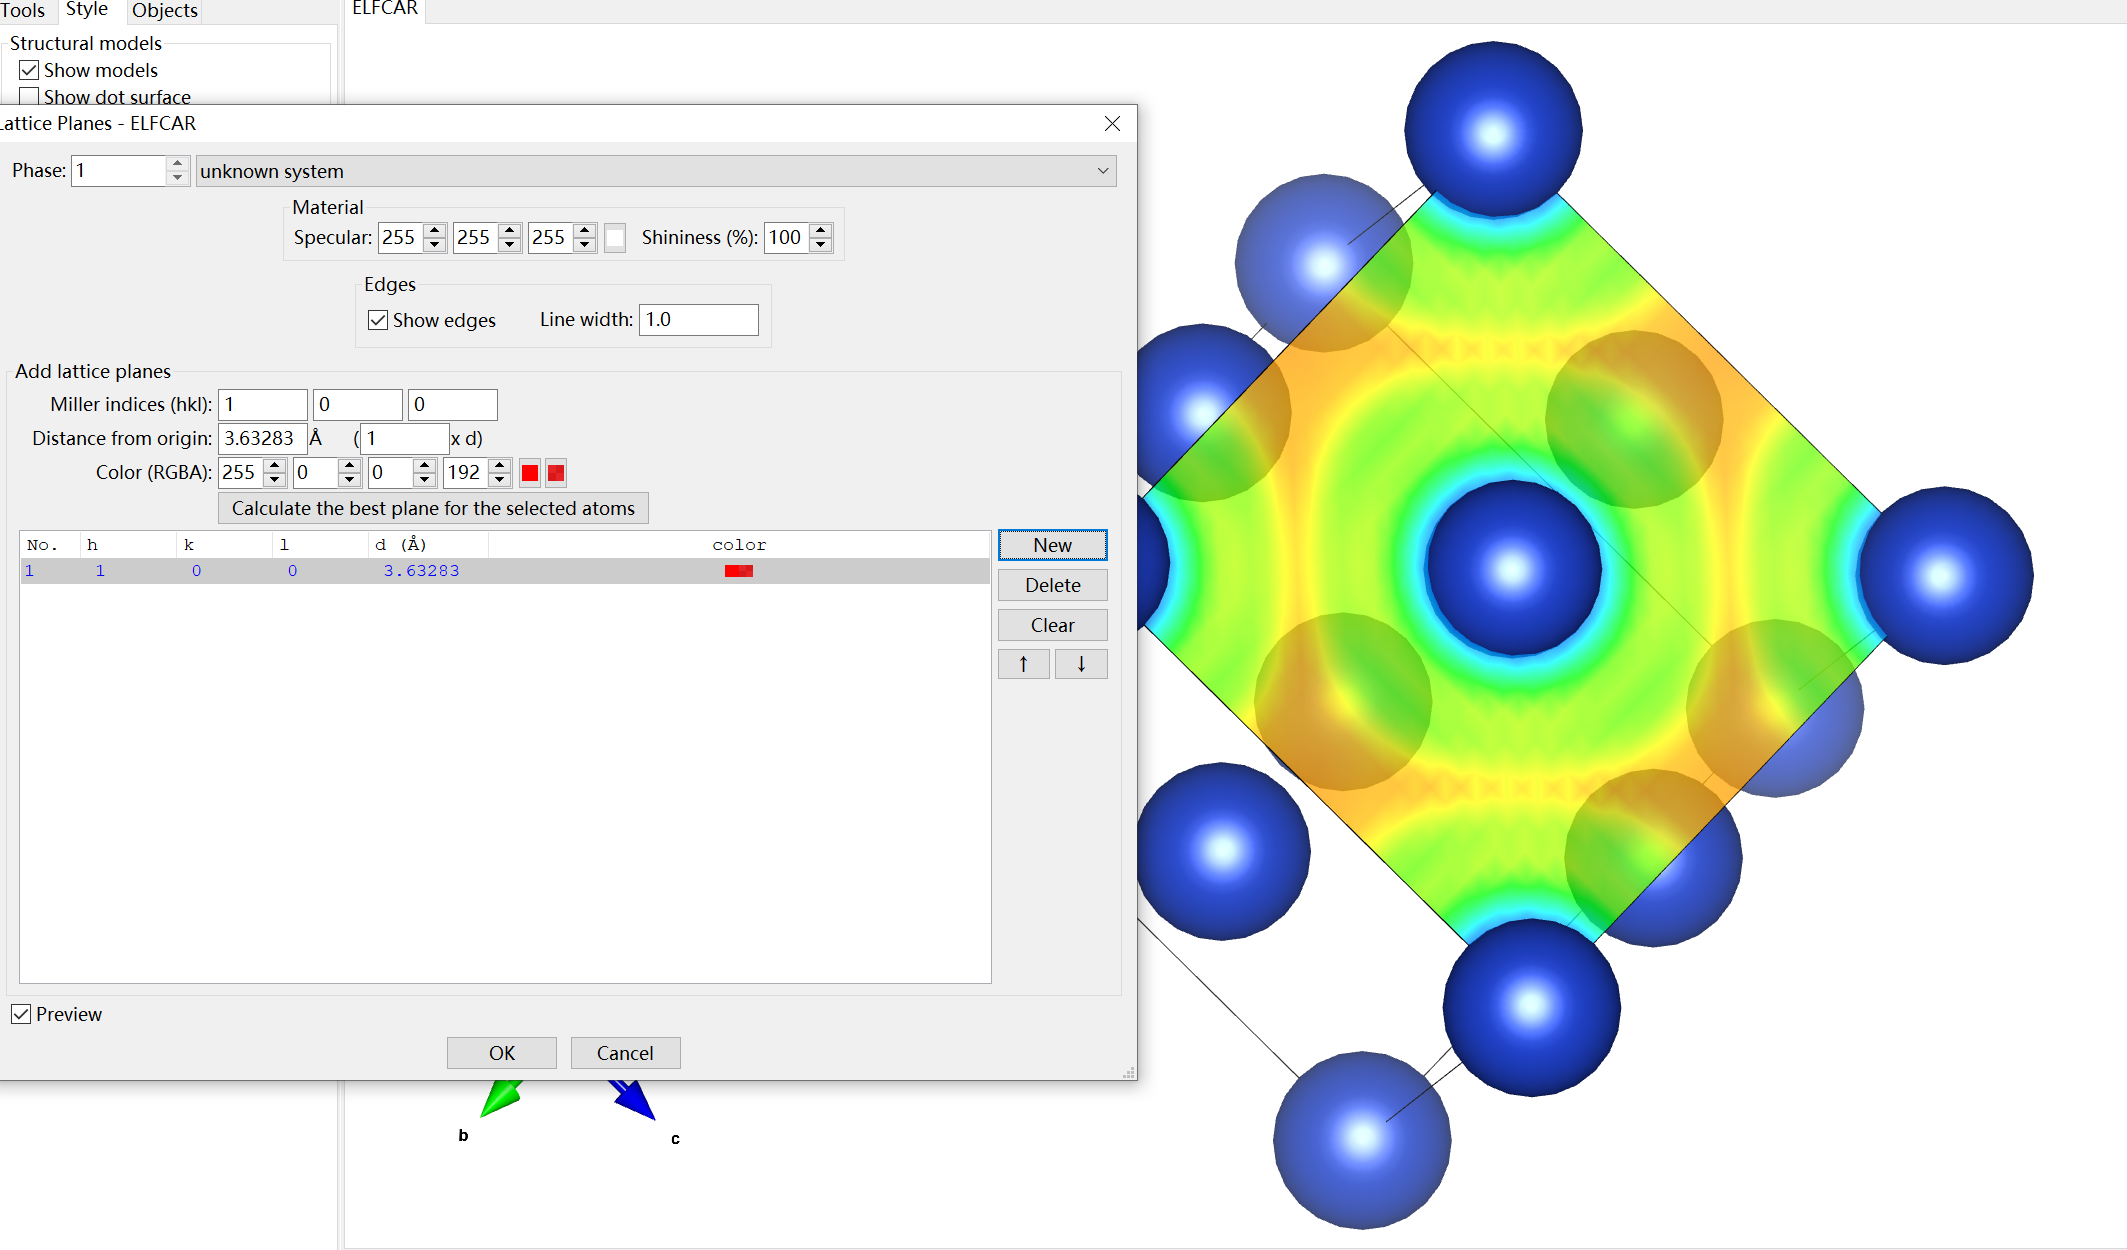The image size is (2127, 1250).
Task: Click the first red color swatch
Action: [x=530, y=473]
